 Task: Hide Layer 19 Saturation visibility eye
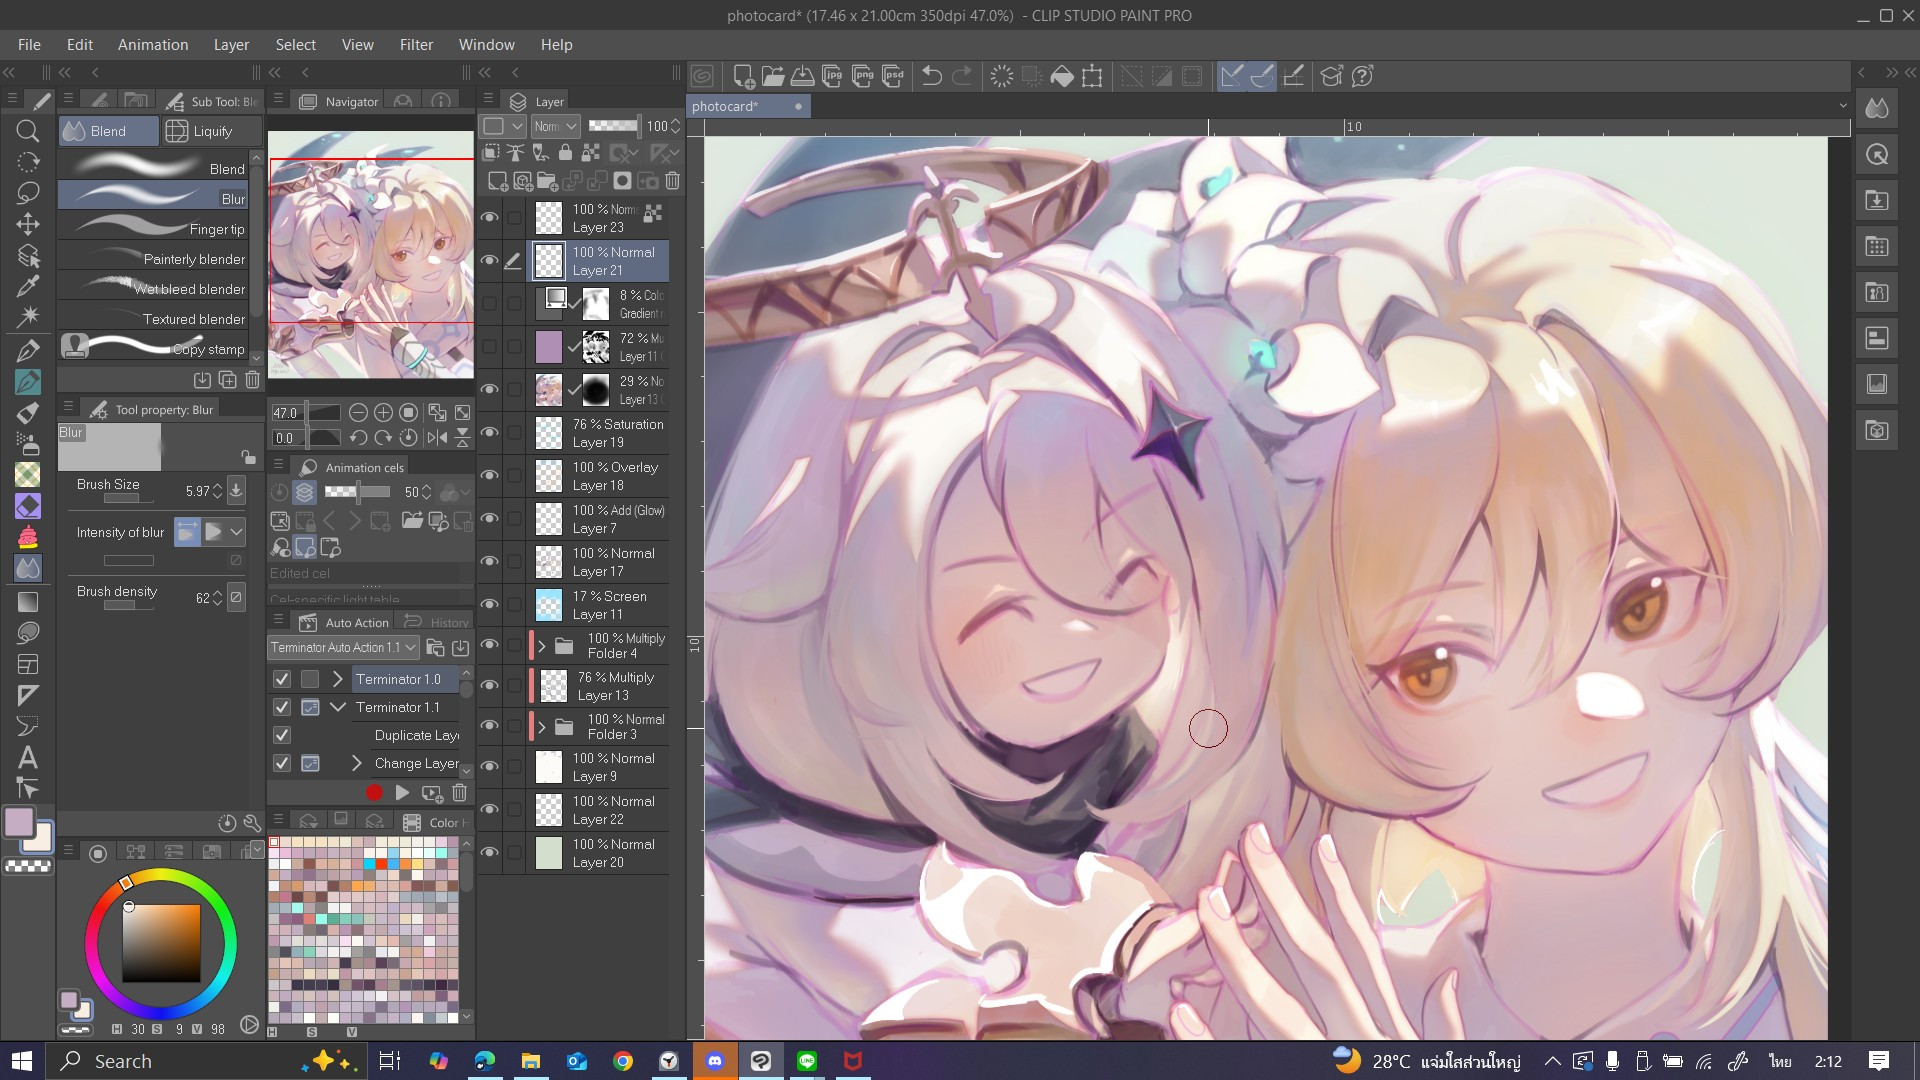[490, 433]
